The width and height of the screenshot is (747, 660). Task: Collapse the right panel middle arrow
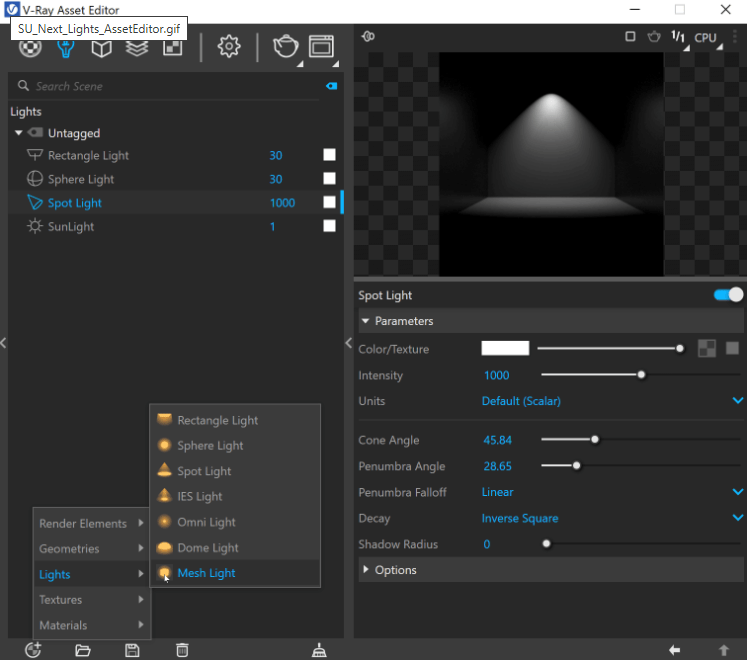[x=349, y=343]
